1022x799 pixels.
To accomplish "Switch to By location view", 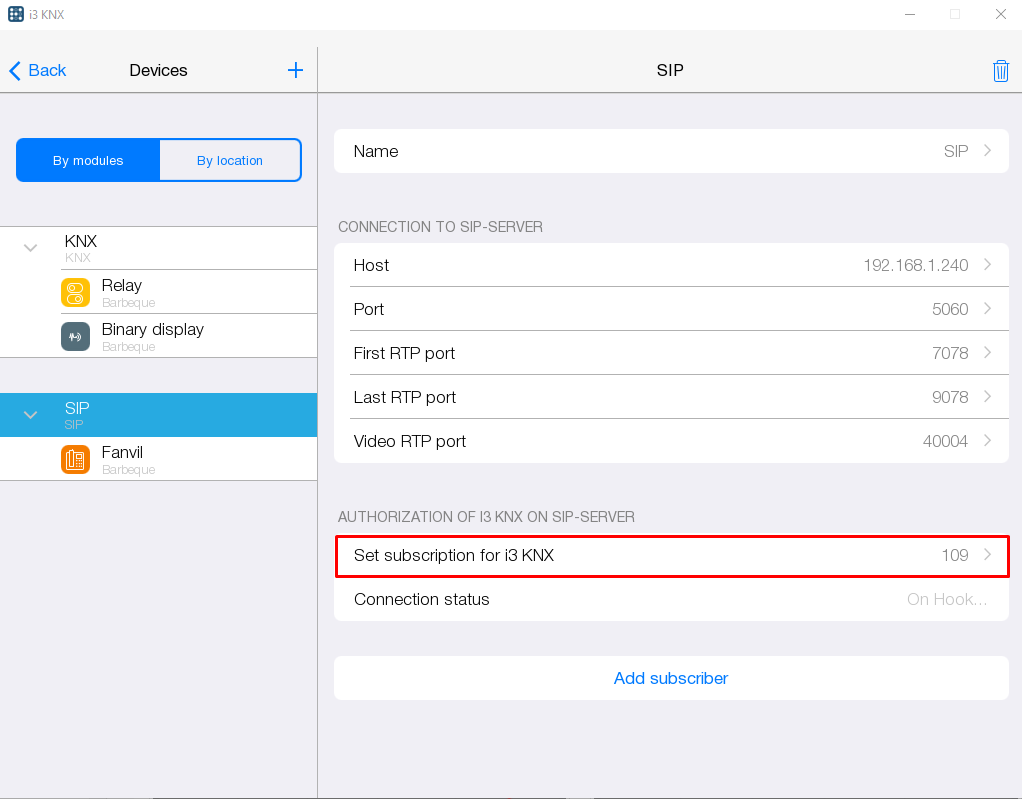I will [229, 160].
